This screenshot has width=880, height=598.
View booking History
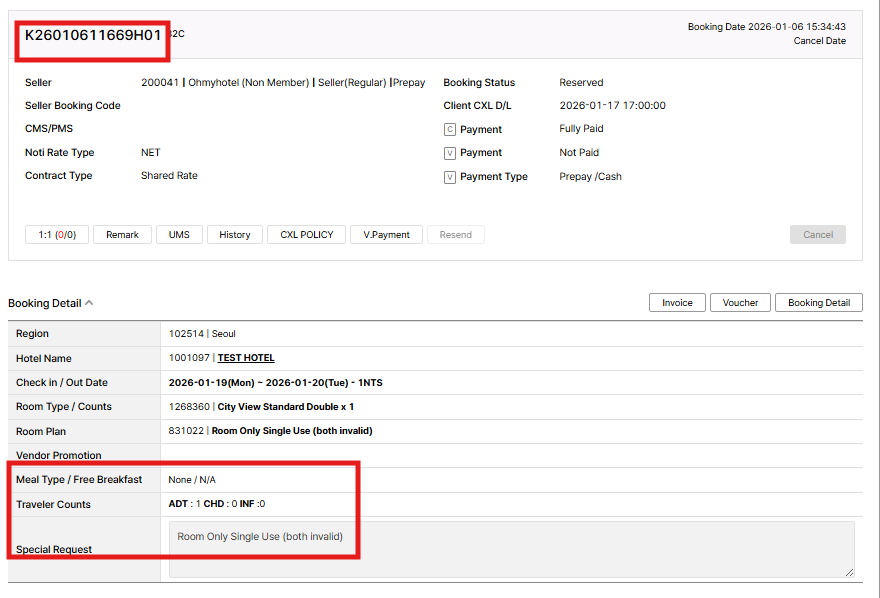click(x=234, y=235)
